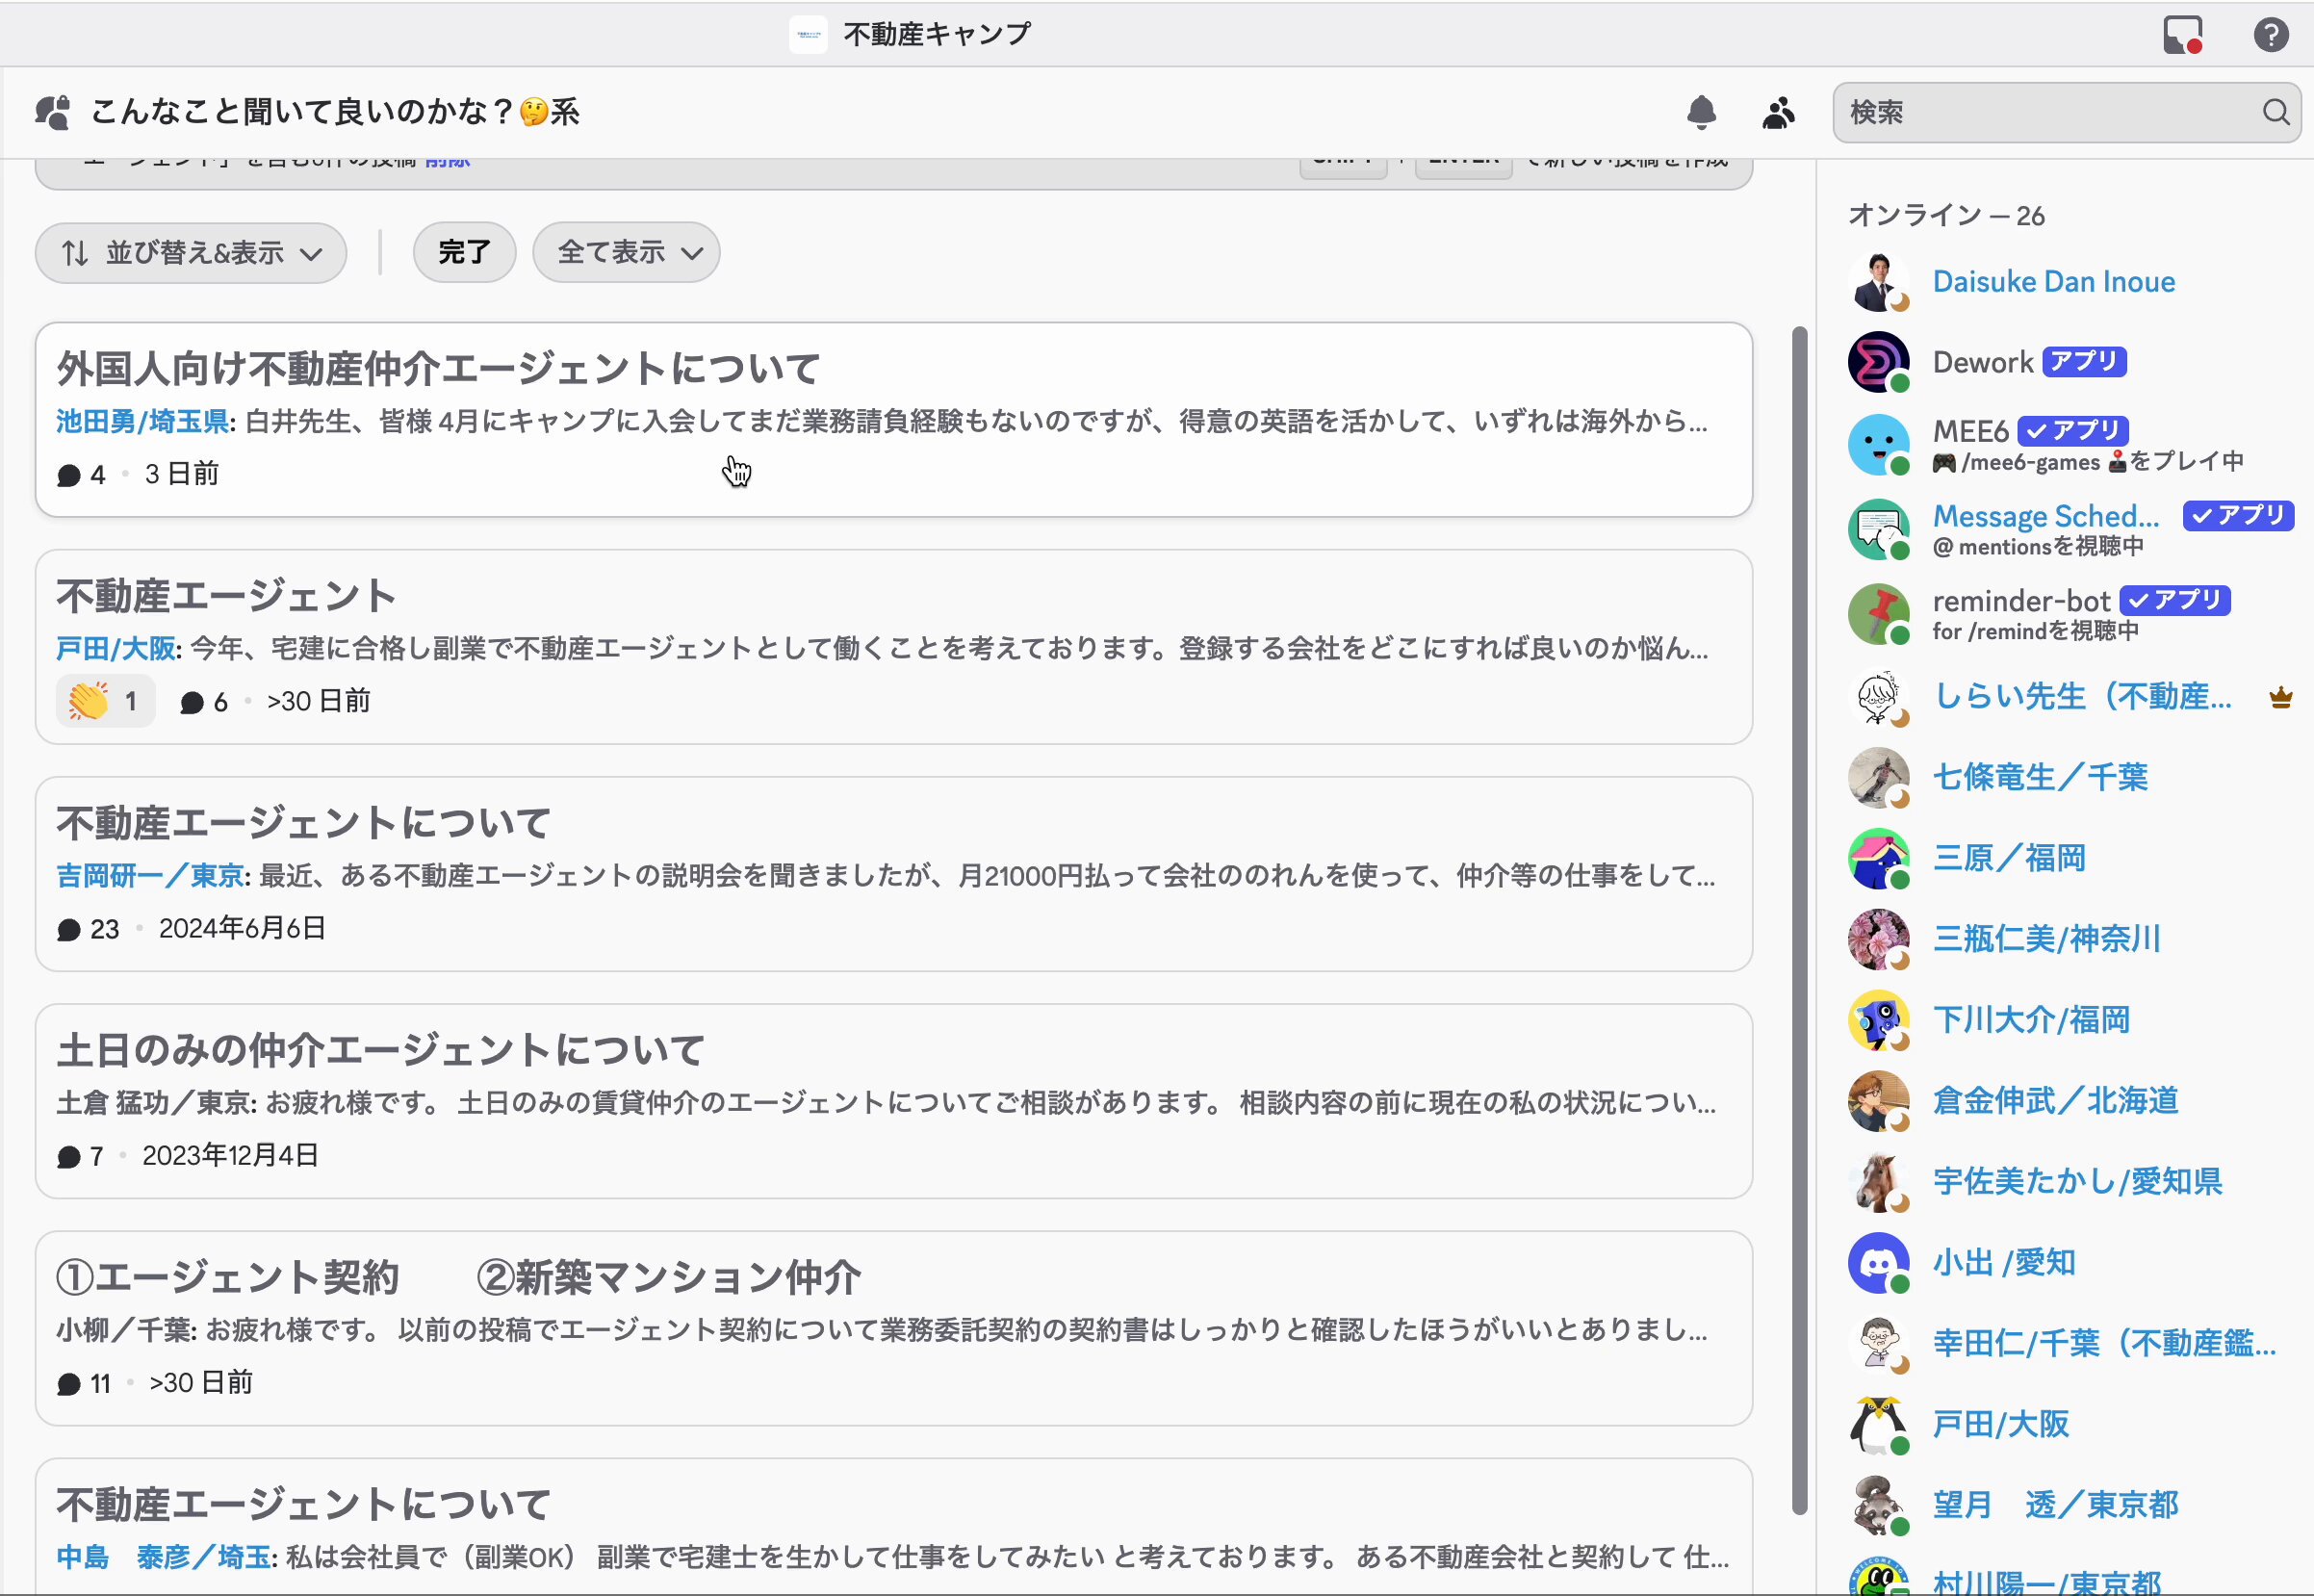Open the inbox icon in title bar
This screenshot has height=1596, width=2314.
(x=2182, y=34)
